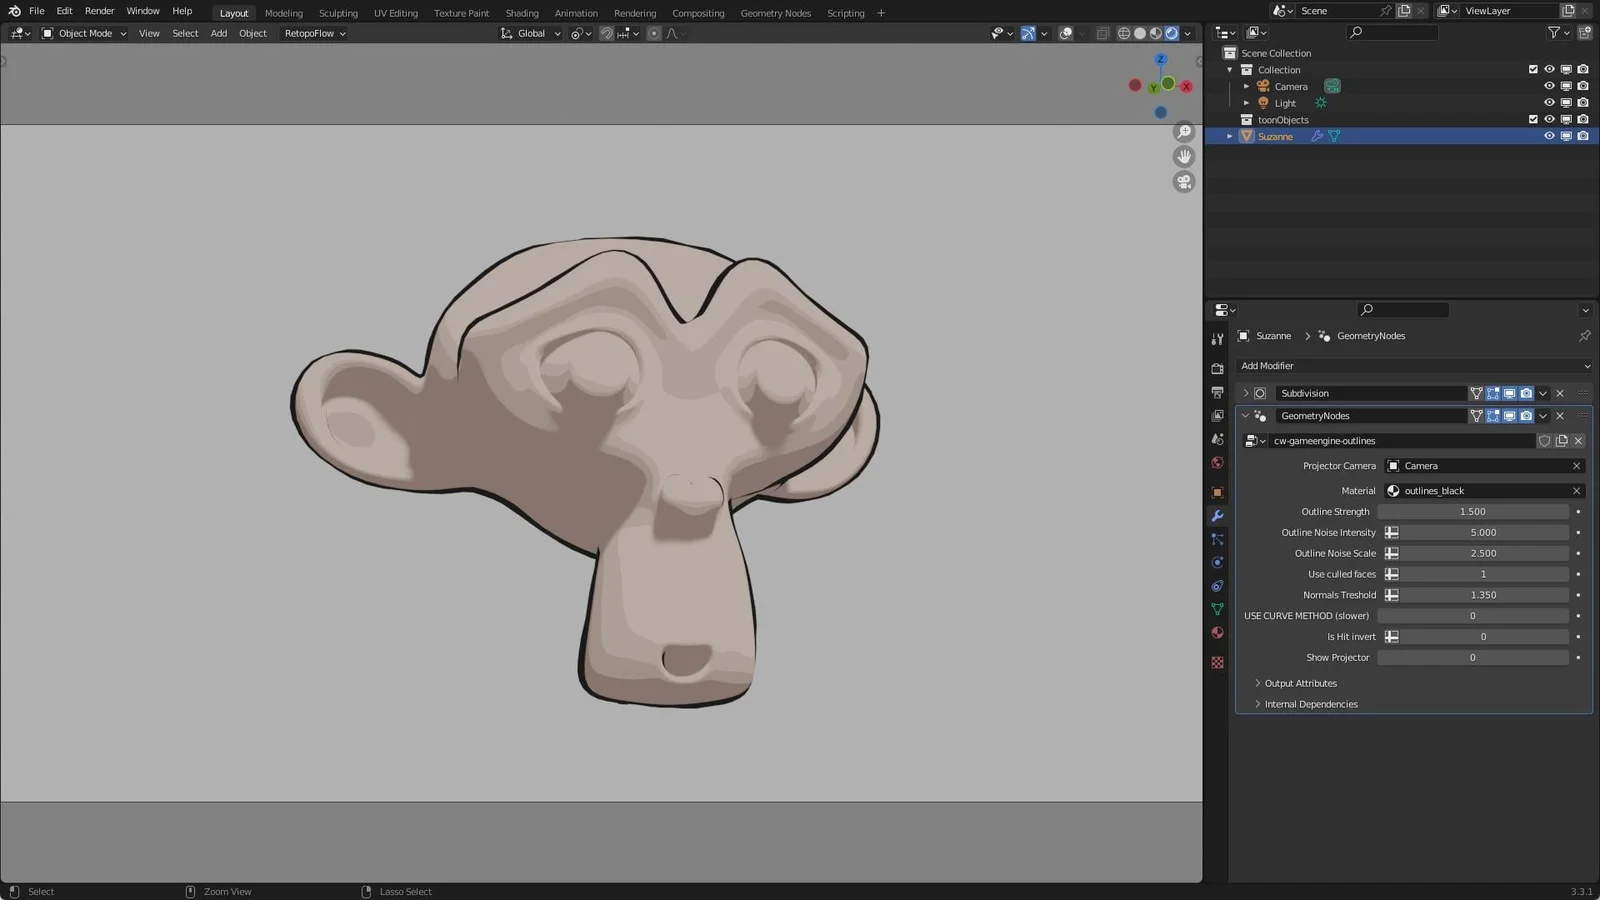
Task: Uncheck the toonObjects collection checkbox
Action: [x=1533, y=118]
